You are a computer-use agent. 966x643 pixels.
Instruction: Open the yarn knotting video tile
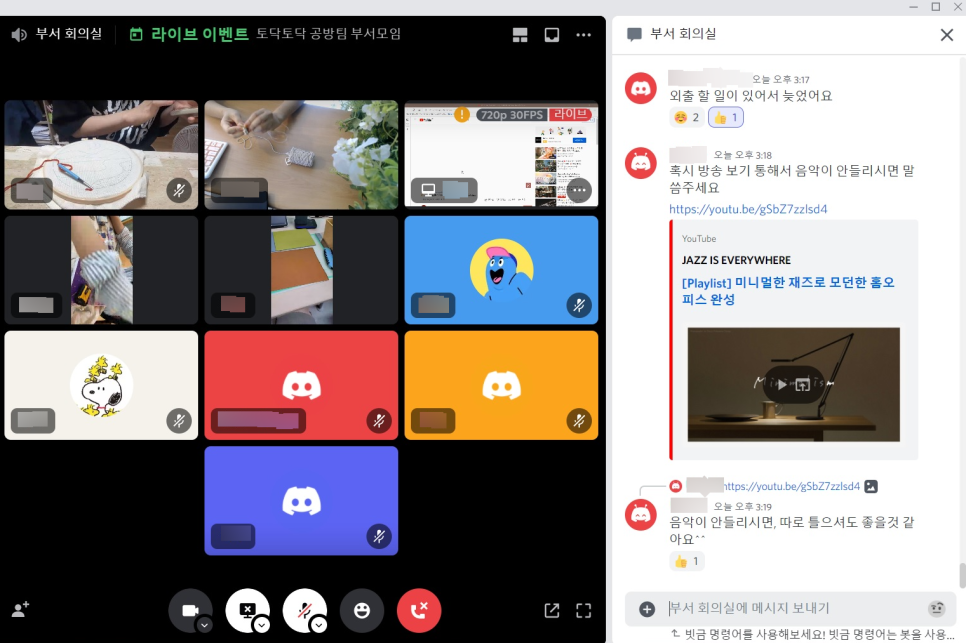click(x=301, y=155)
